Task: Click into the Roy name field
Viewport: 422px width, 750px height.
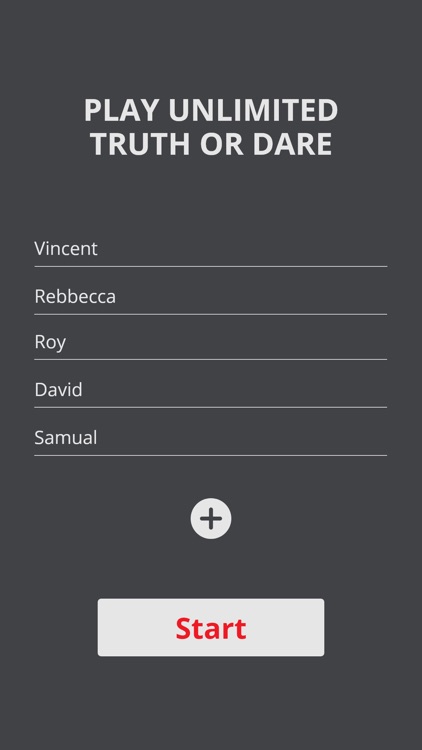Action: point(211,342)
